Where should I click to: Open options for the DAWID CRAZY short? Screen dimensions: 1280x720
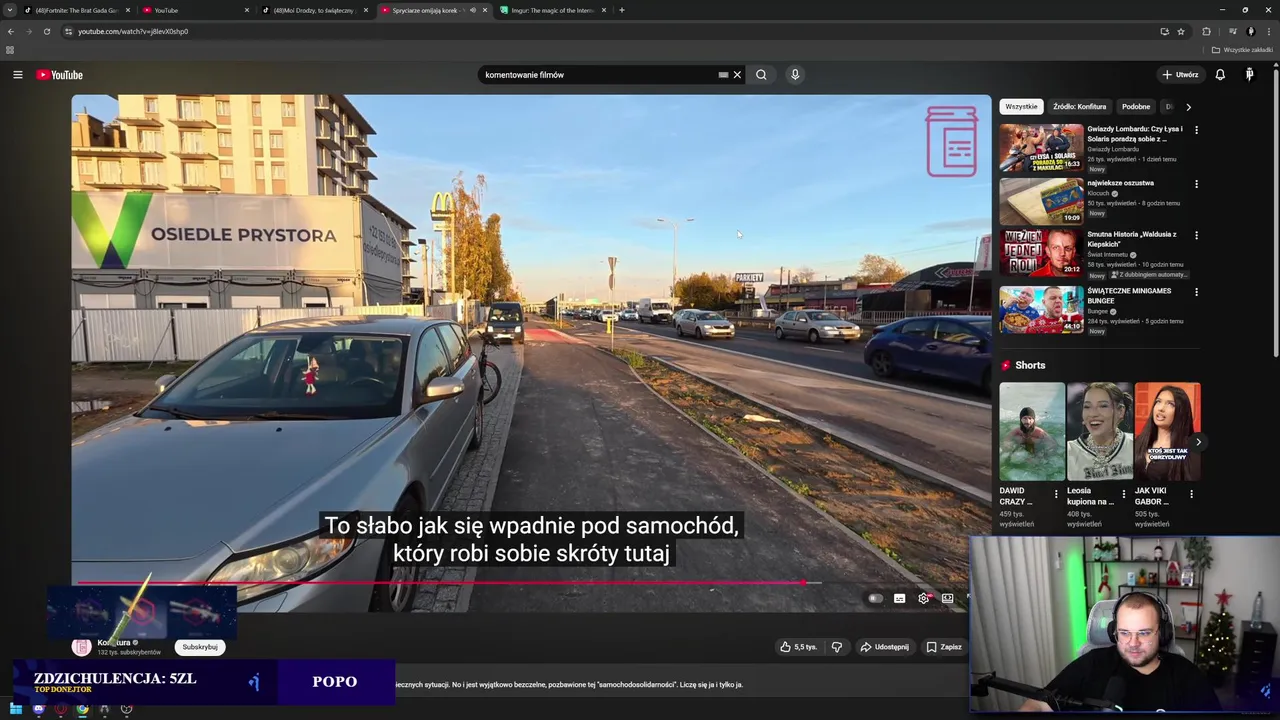coord(1056,494)
